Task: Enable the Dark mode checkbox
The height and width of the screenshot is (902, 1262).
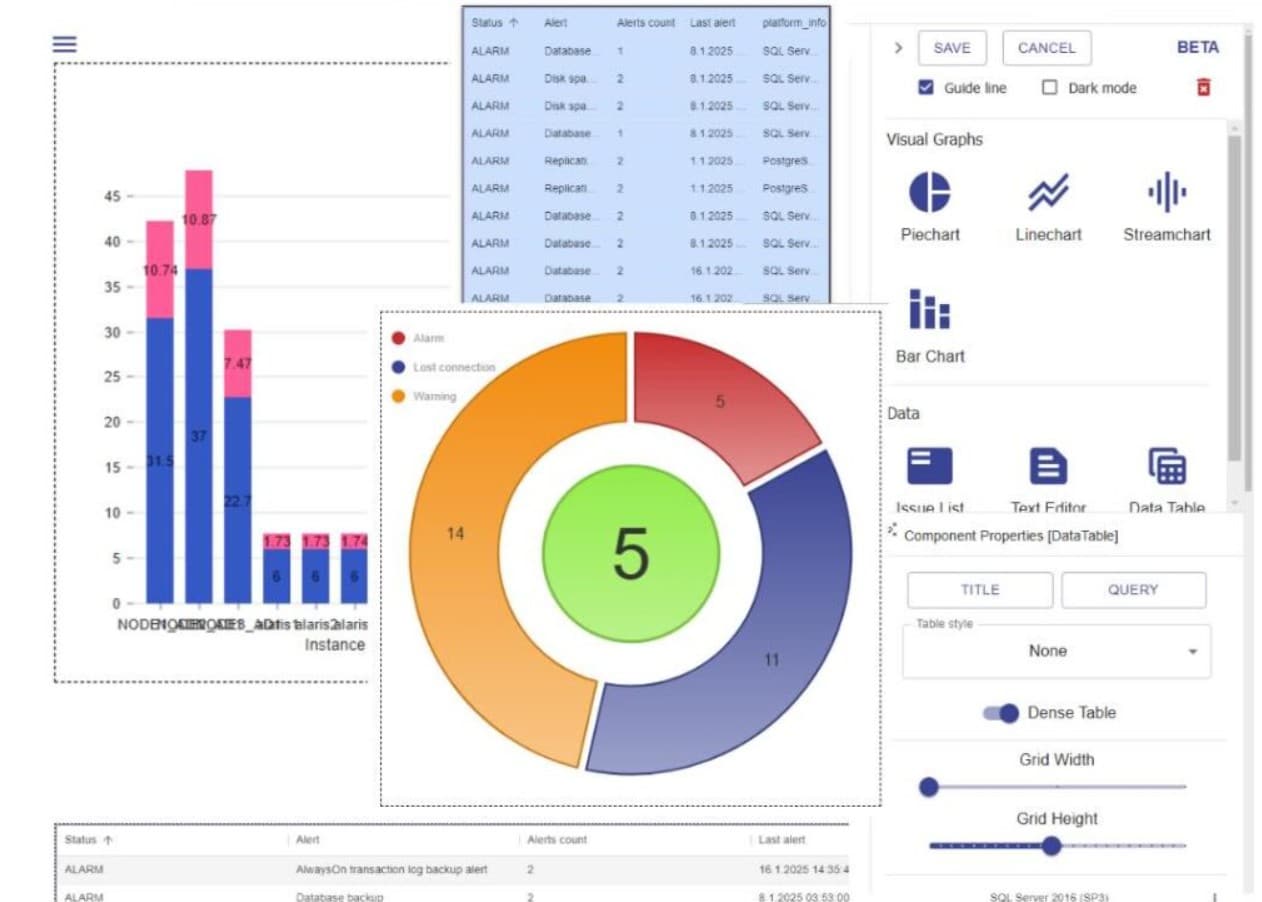Action: tap(1049, 88)
